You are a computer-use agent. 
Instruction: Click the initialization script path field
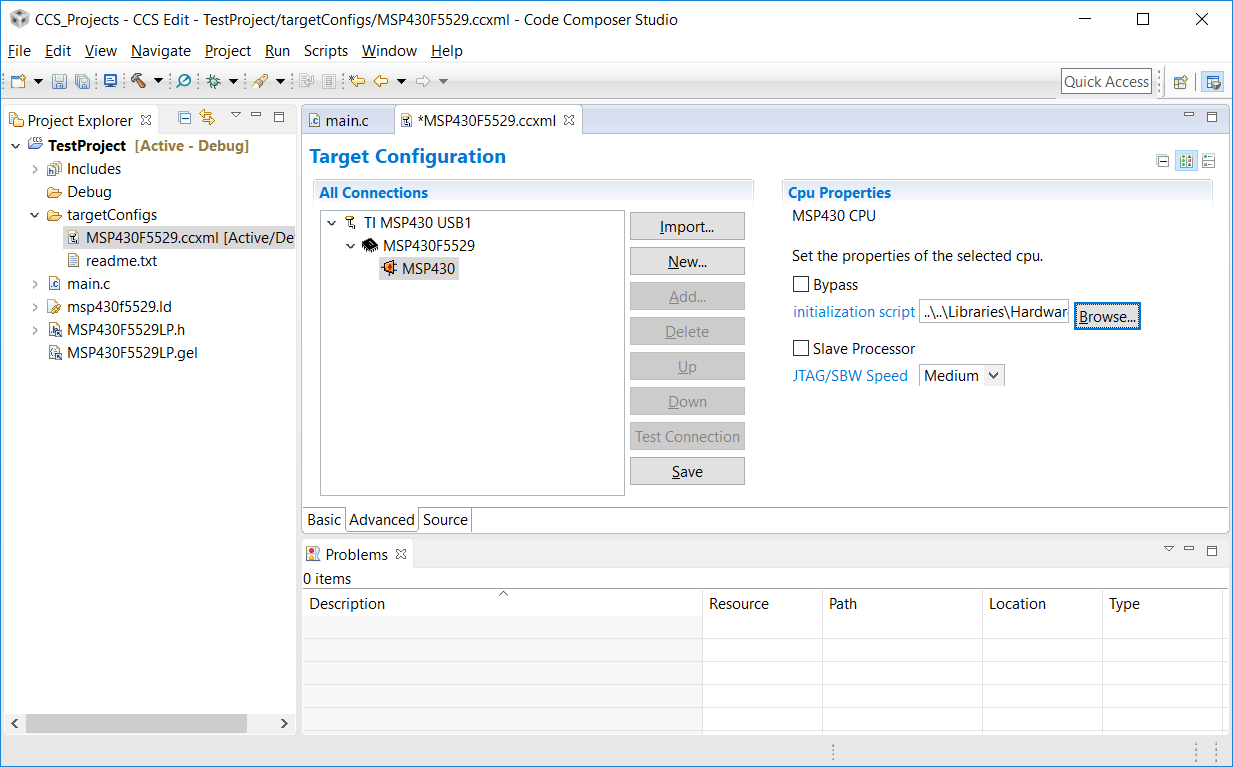(994, 312)
